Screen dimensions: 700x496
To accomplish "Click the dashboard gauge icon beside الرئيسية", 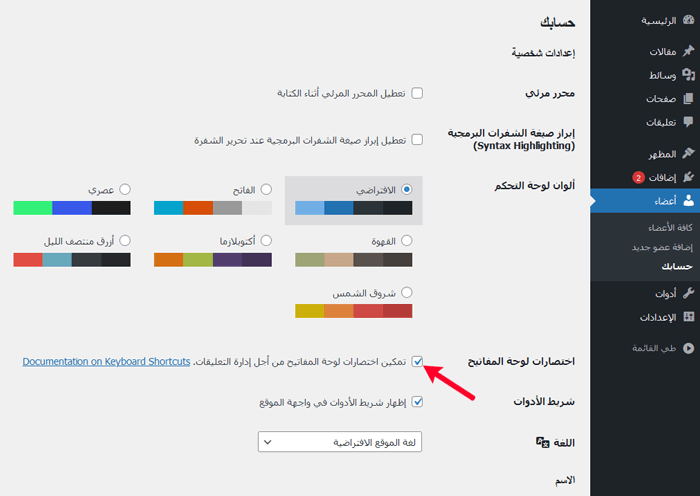I will pyautogui.click(x=689, y=20).
